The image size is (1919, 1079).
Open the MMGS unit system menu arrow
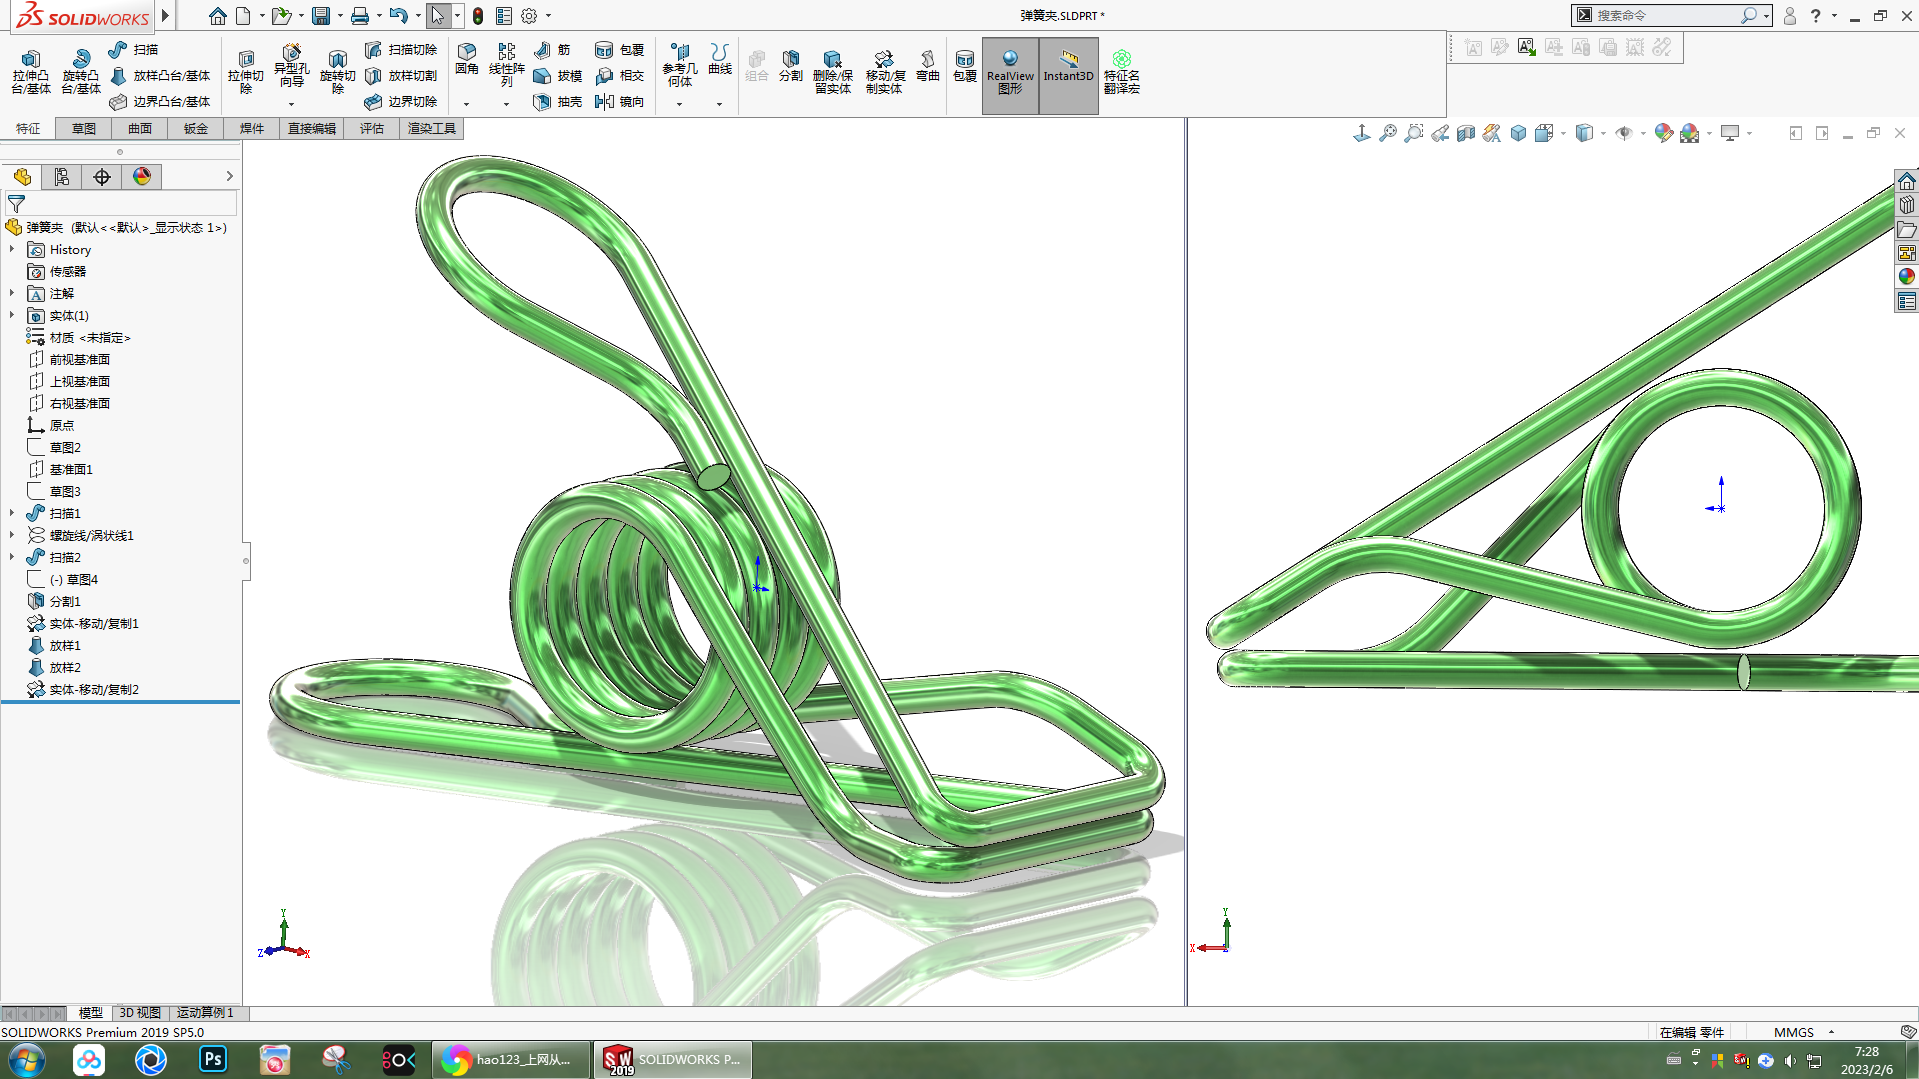pyautogui.click(x=1831, y=1032)
